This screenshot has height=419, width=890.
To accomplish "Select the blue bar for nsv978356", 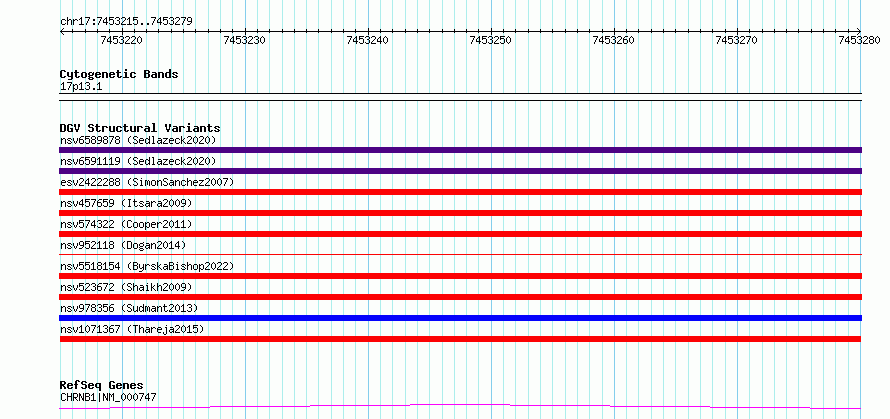I will pos(460,318).
